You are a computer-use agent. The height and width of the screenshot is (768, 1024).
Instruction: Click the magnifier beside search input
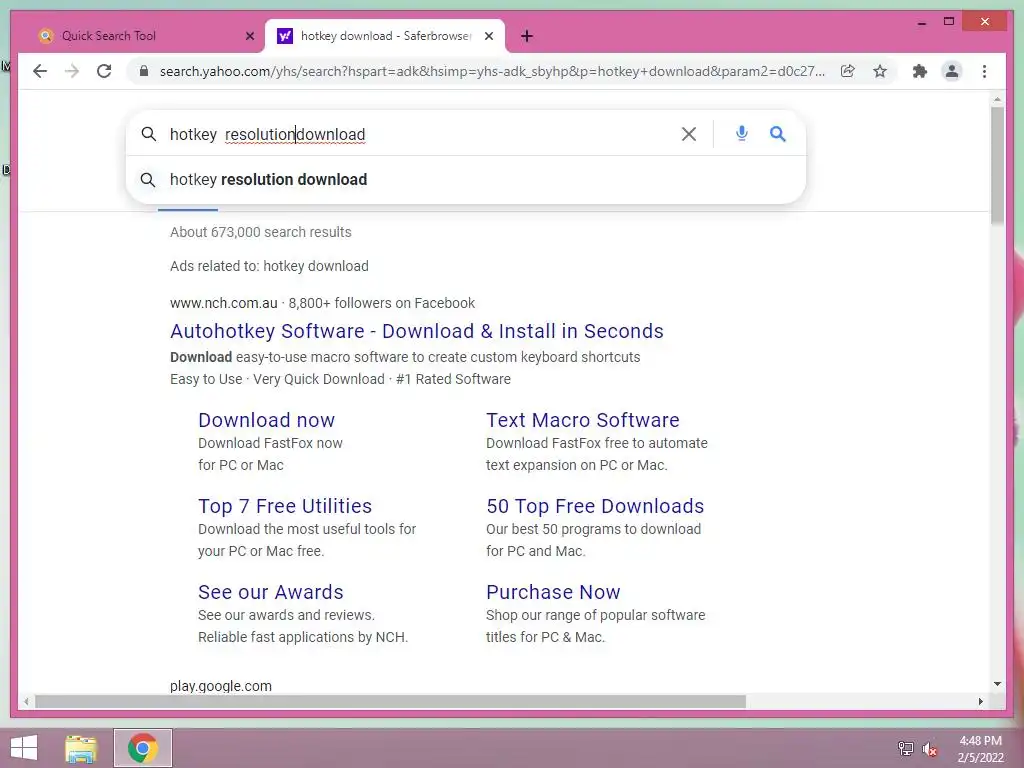pyautogui.click(x=149, y=134)
